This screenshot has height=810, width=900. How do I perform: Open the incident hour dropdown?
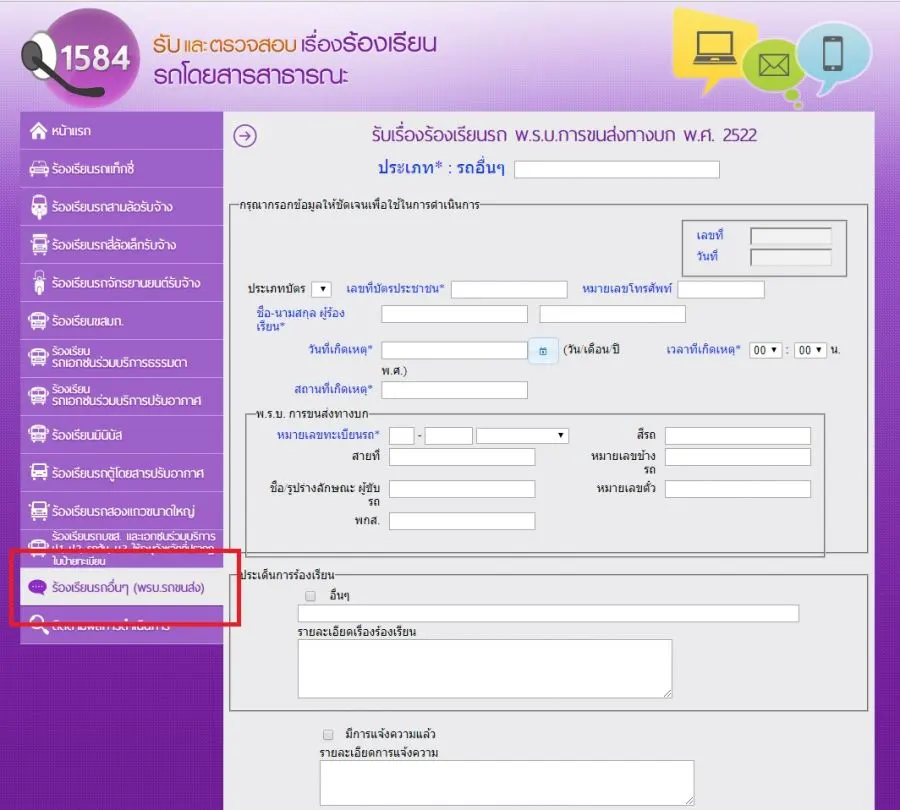[x=766, y=350]
